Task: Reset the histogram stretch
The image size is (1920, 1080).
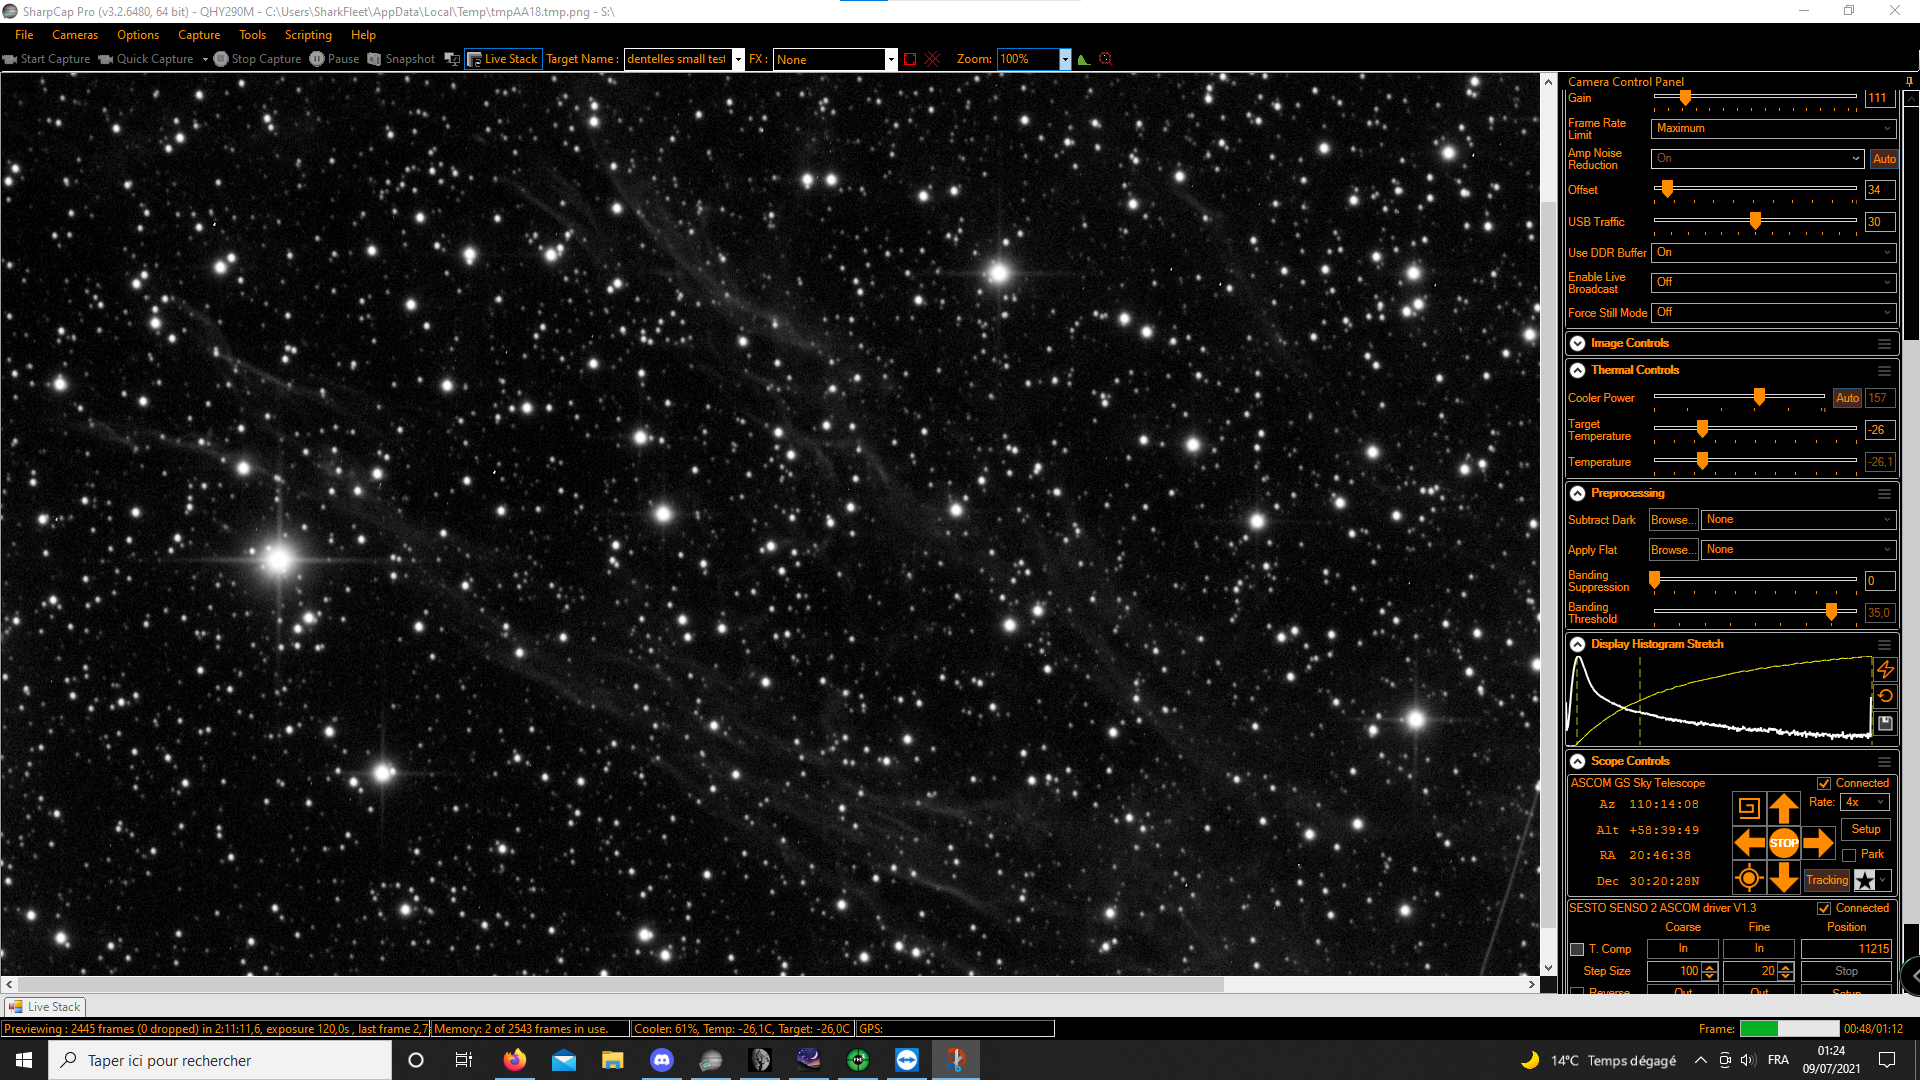Action: (1885, 696)
